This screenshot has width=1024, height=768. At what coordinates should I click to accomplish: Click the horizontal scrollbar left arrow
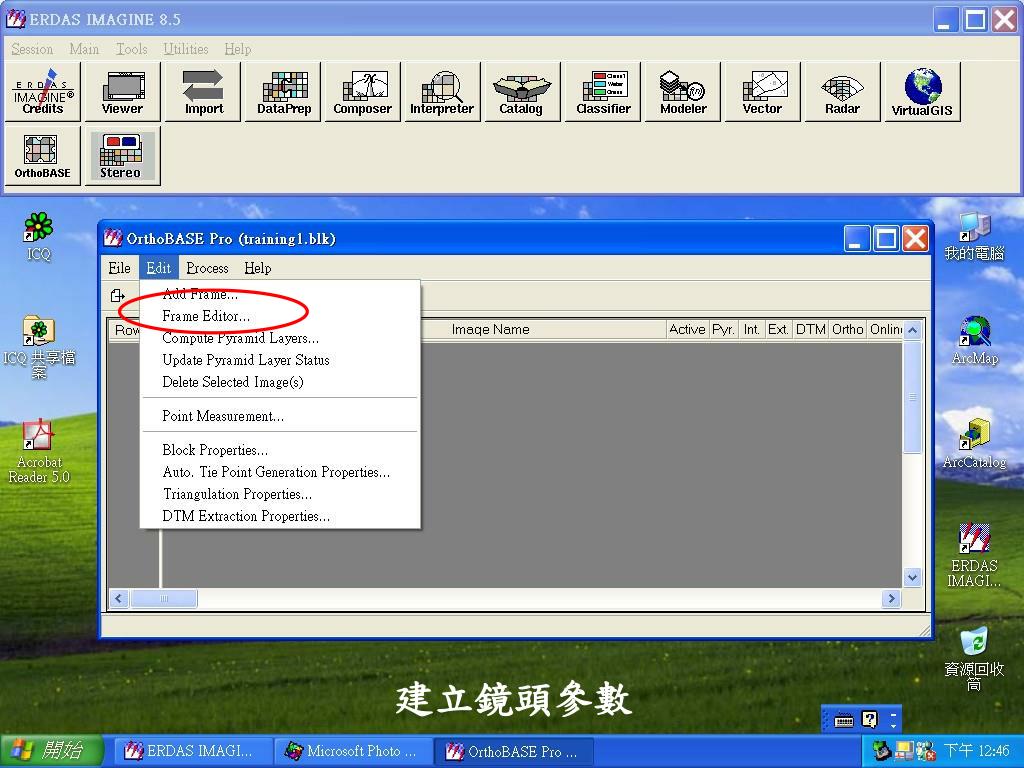(x=119, y=598)
